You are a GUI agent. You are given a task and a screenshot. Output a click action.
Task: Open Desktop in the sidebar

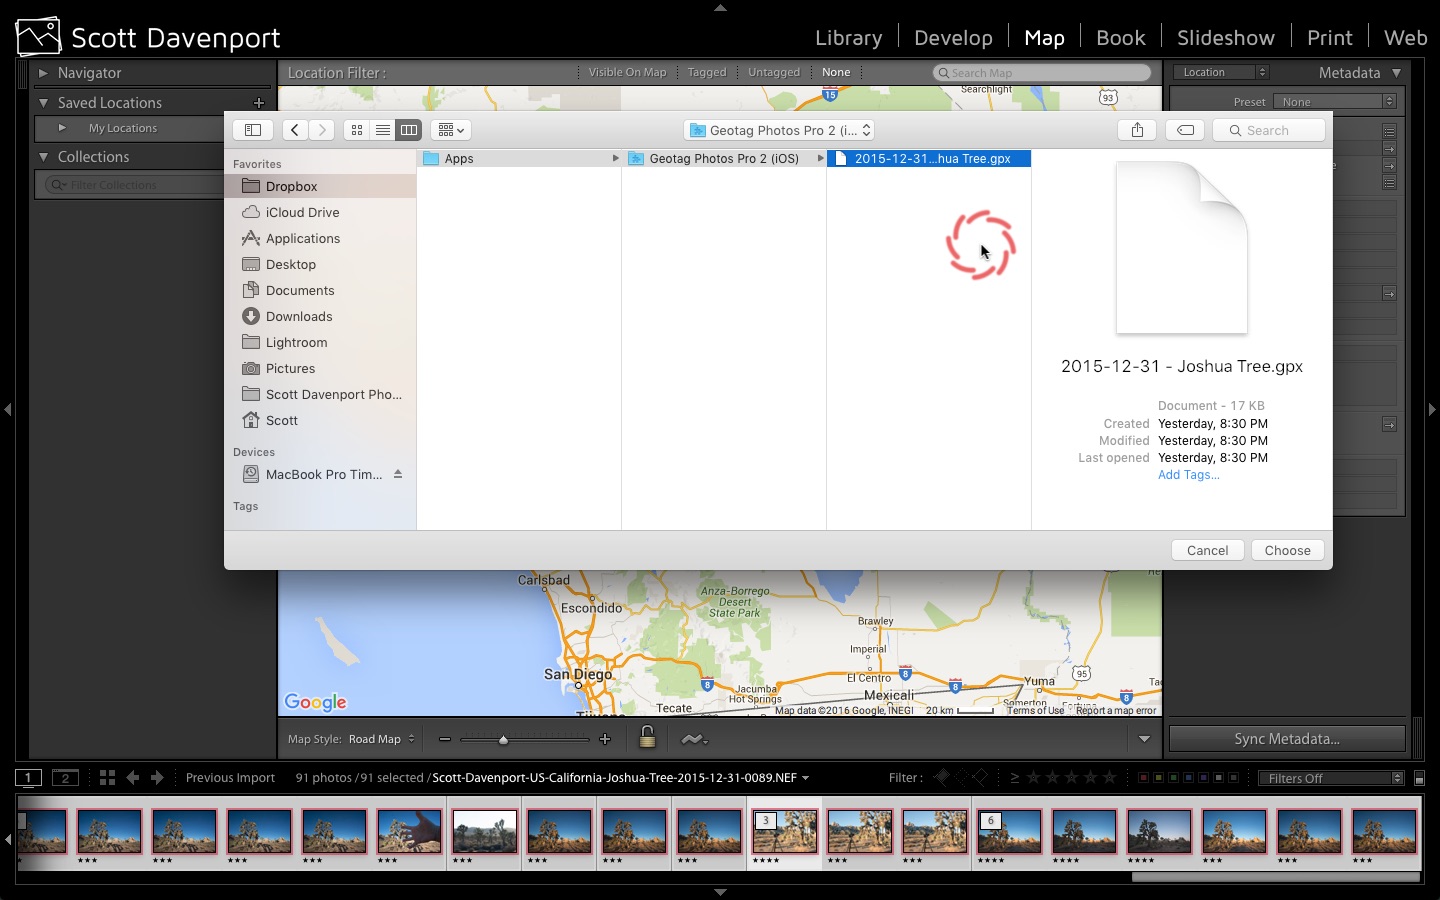pyautogui.click(x=320, y=264)
